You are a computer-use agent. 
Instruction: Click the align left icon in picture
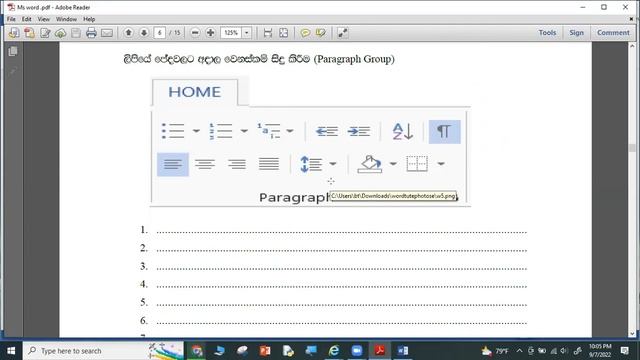point(173,164)
